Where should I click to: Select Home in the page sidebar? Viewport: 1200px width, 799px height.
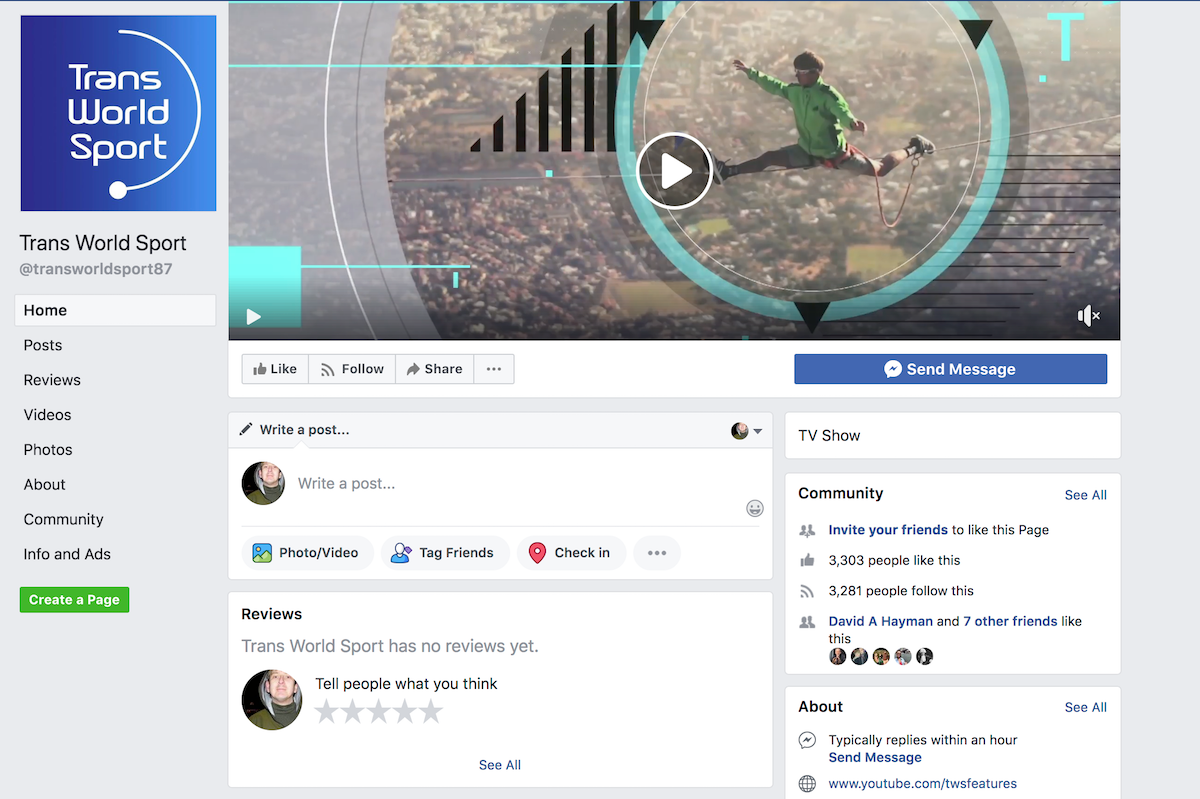coord(115,310)
